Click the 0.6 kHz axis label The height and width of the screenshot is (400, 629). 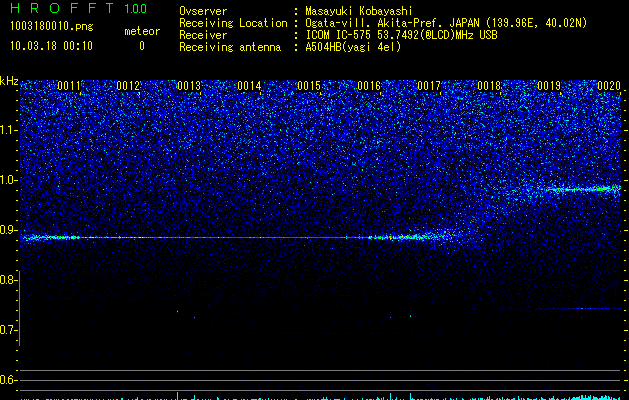pos(8,380)
